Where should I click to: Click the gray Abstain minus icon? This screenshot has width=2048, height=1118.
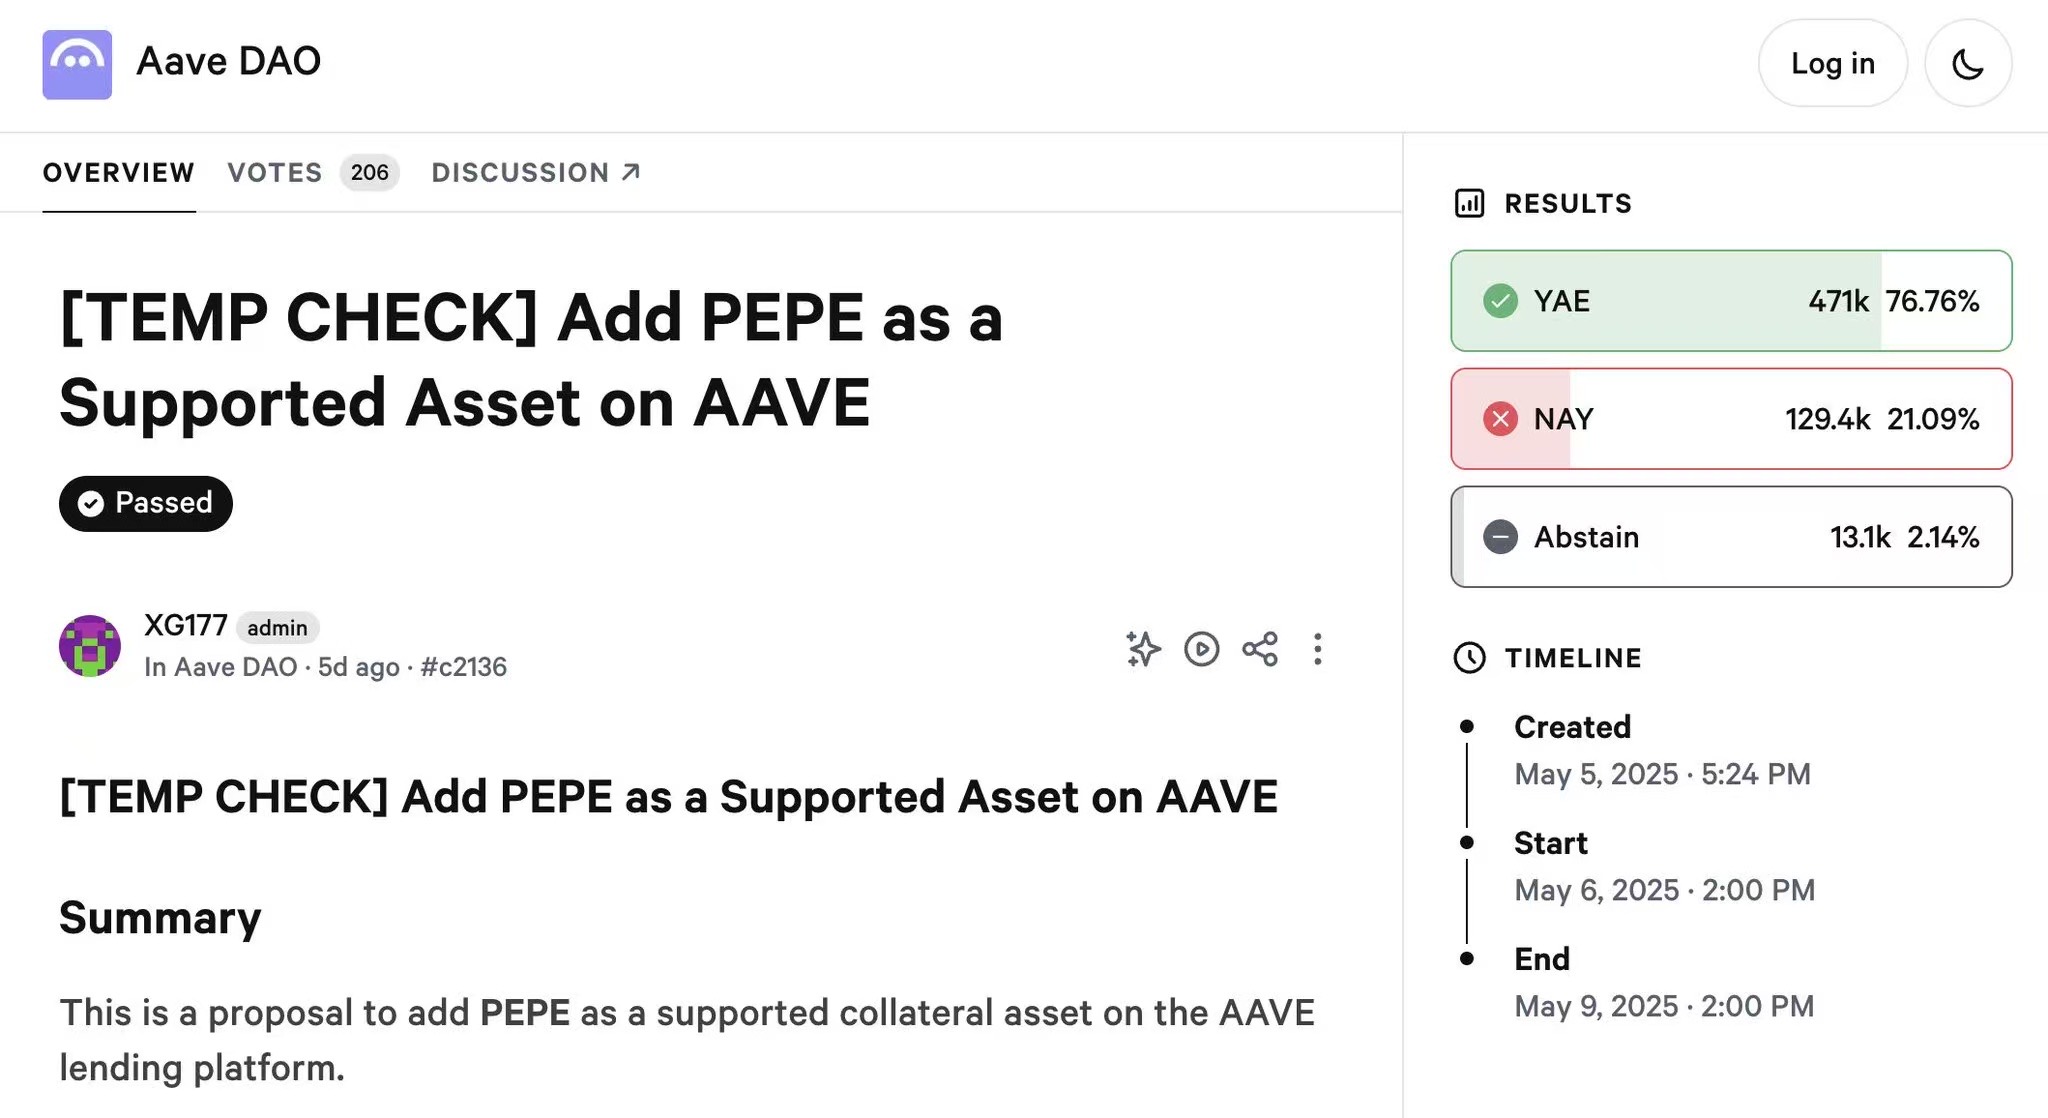pyautogui.click(x=1500, y=537)
